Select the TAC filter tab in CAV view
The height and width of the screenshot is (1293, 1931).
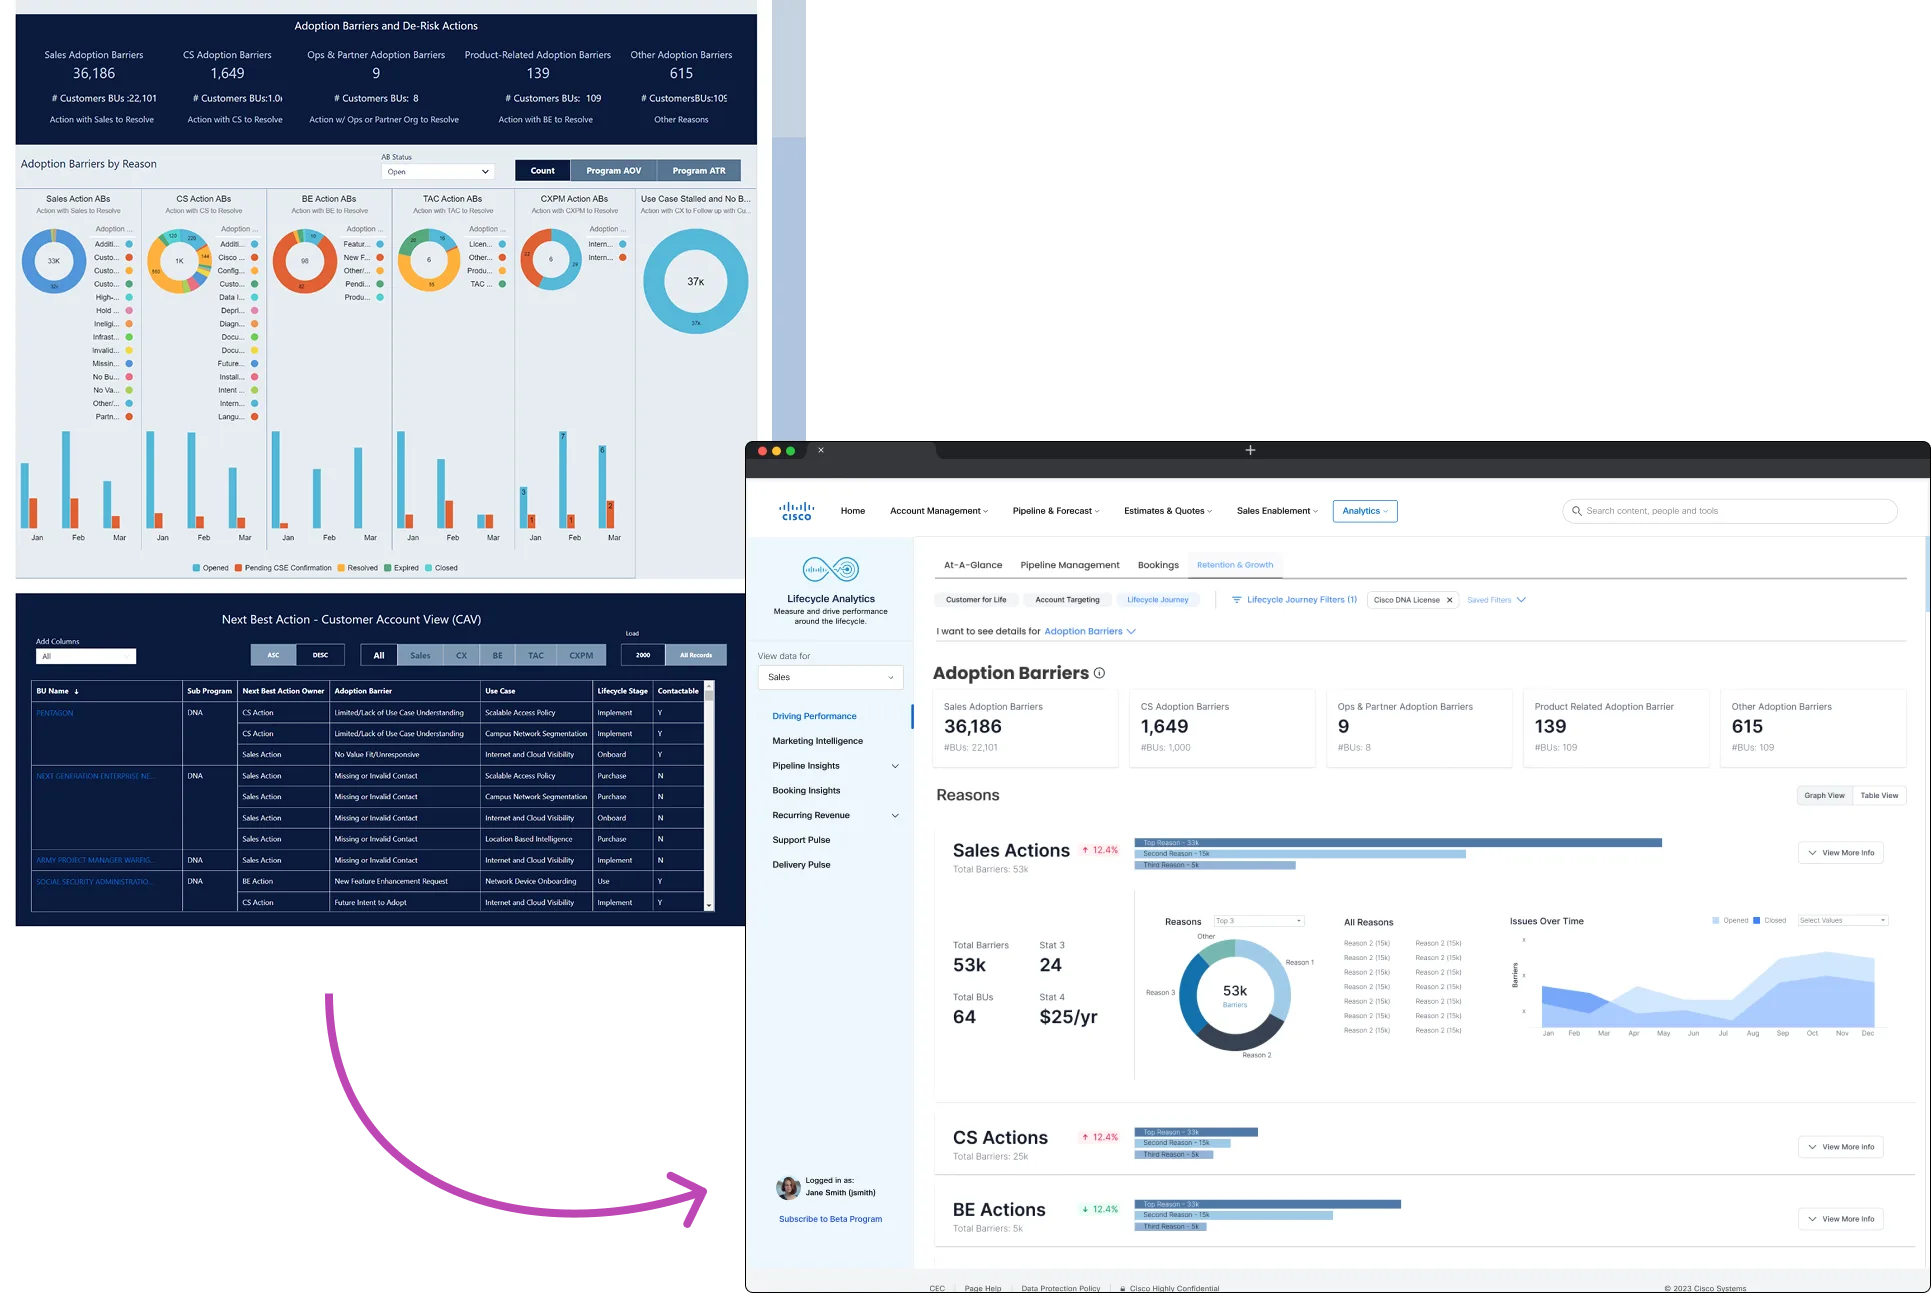[x=536, y=655]
